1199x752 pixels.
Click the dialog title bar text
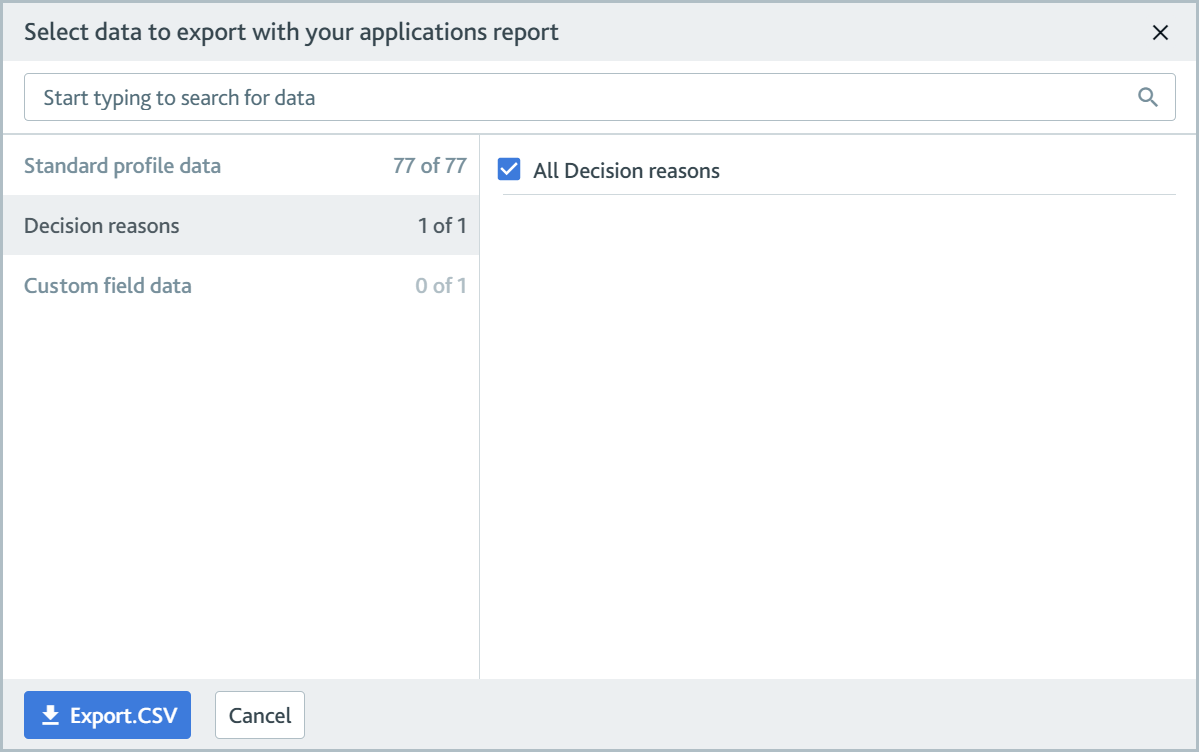288,32
